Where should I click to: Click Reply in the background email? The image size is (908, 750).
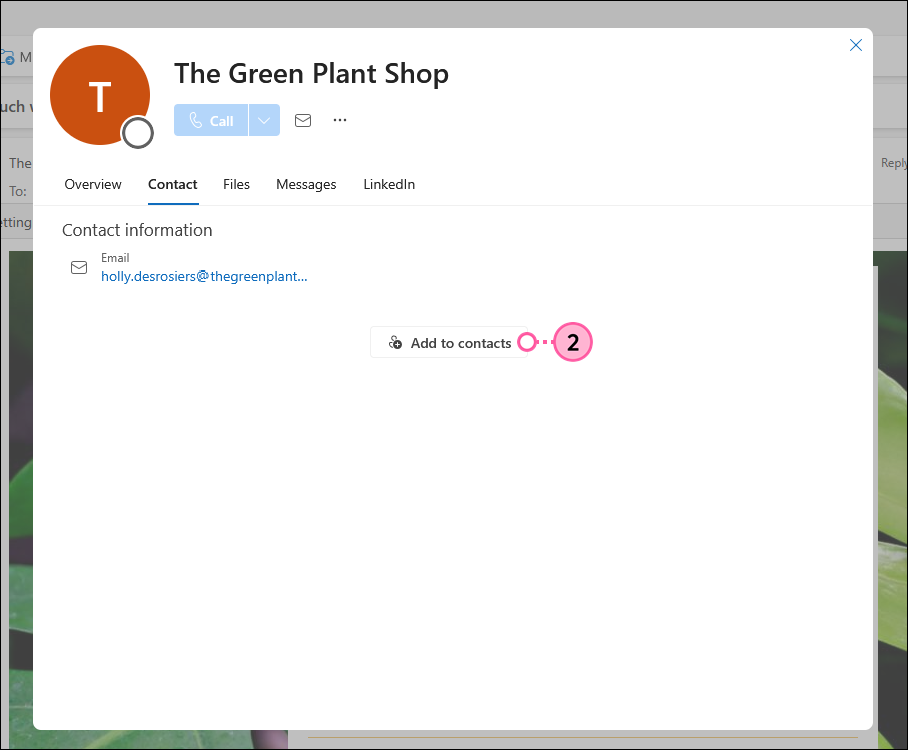pyautogui.click(x=893, y=163)
